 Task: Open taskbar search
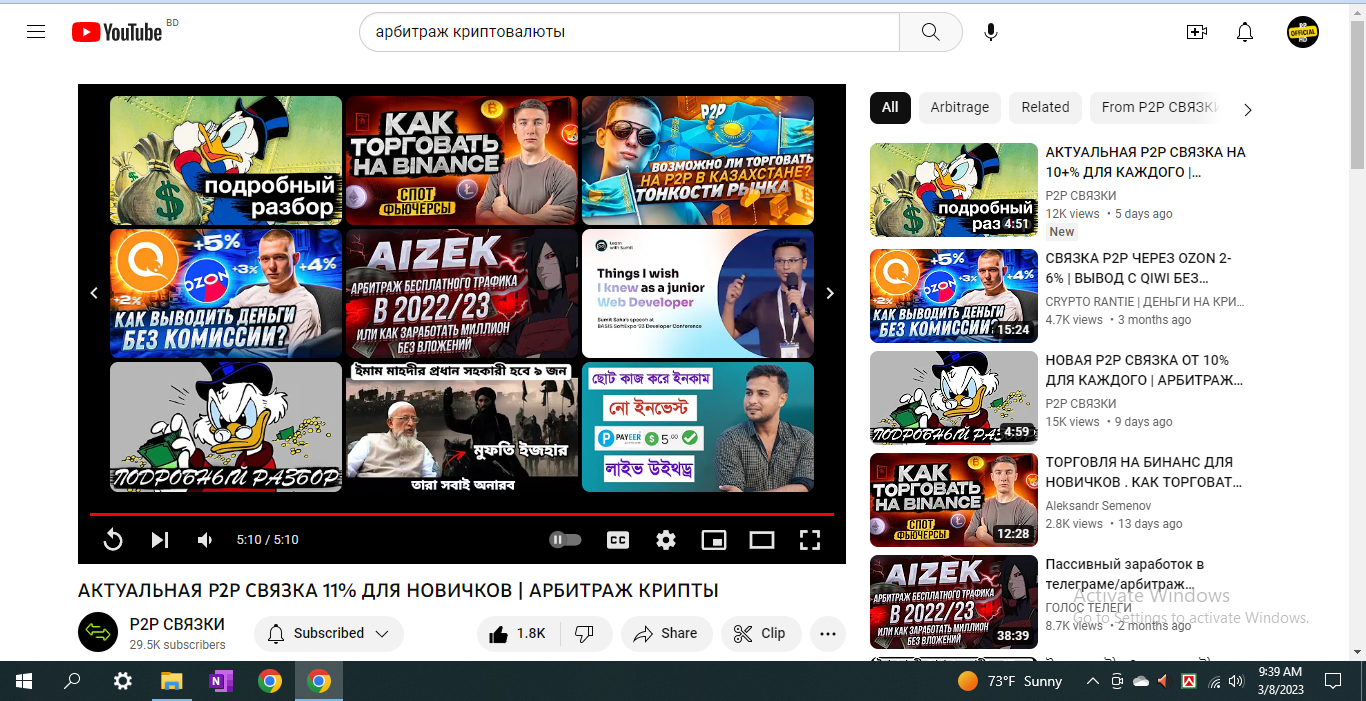[72, 681]
